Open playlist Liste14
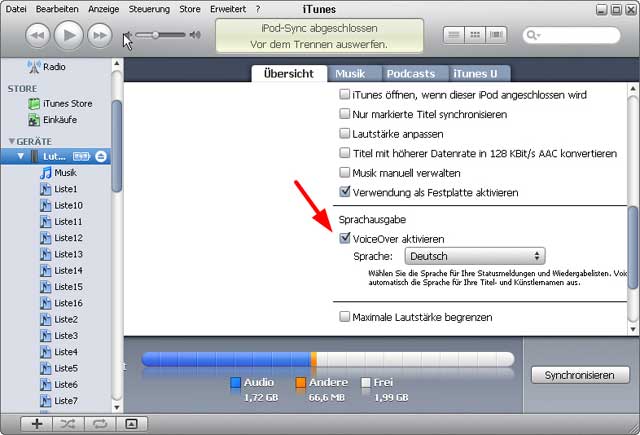Viewport: 640px width, 435px height. click(61, 271)
